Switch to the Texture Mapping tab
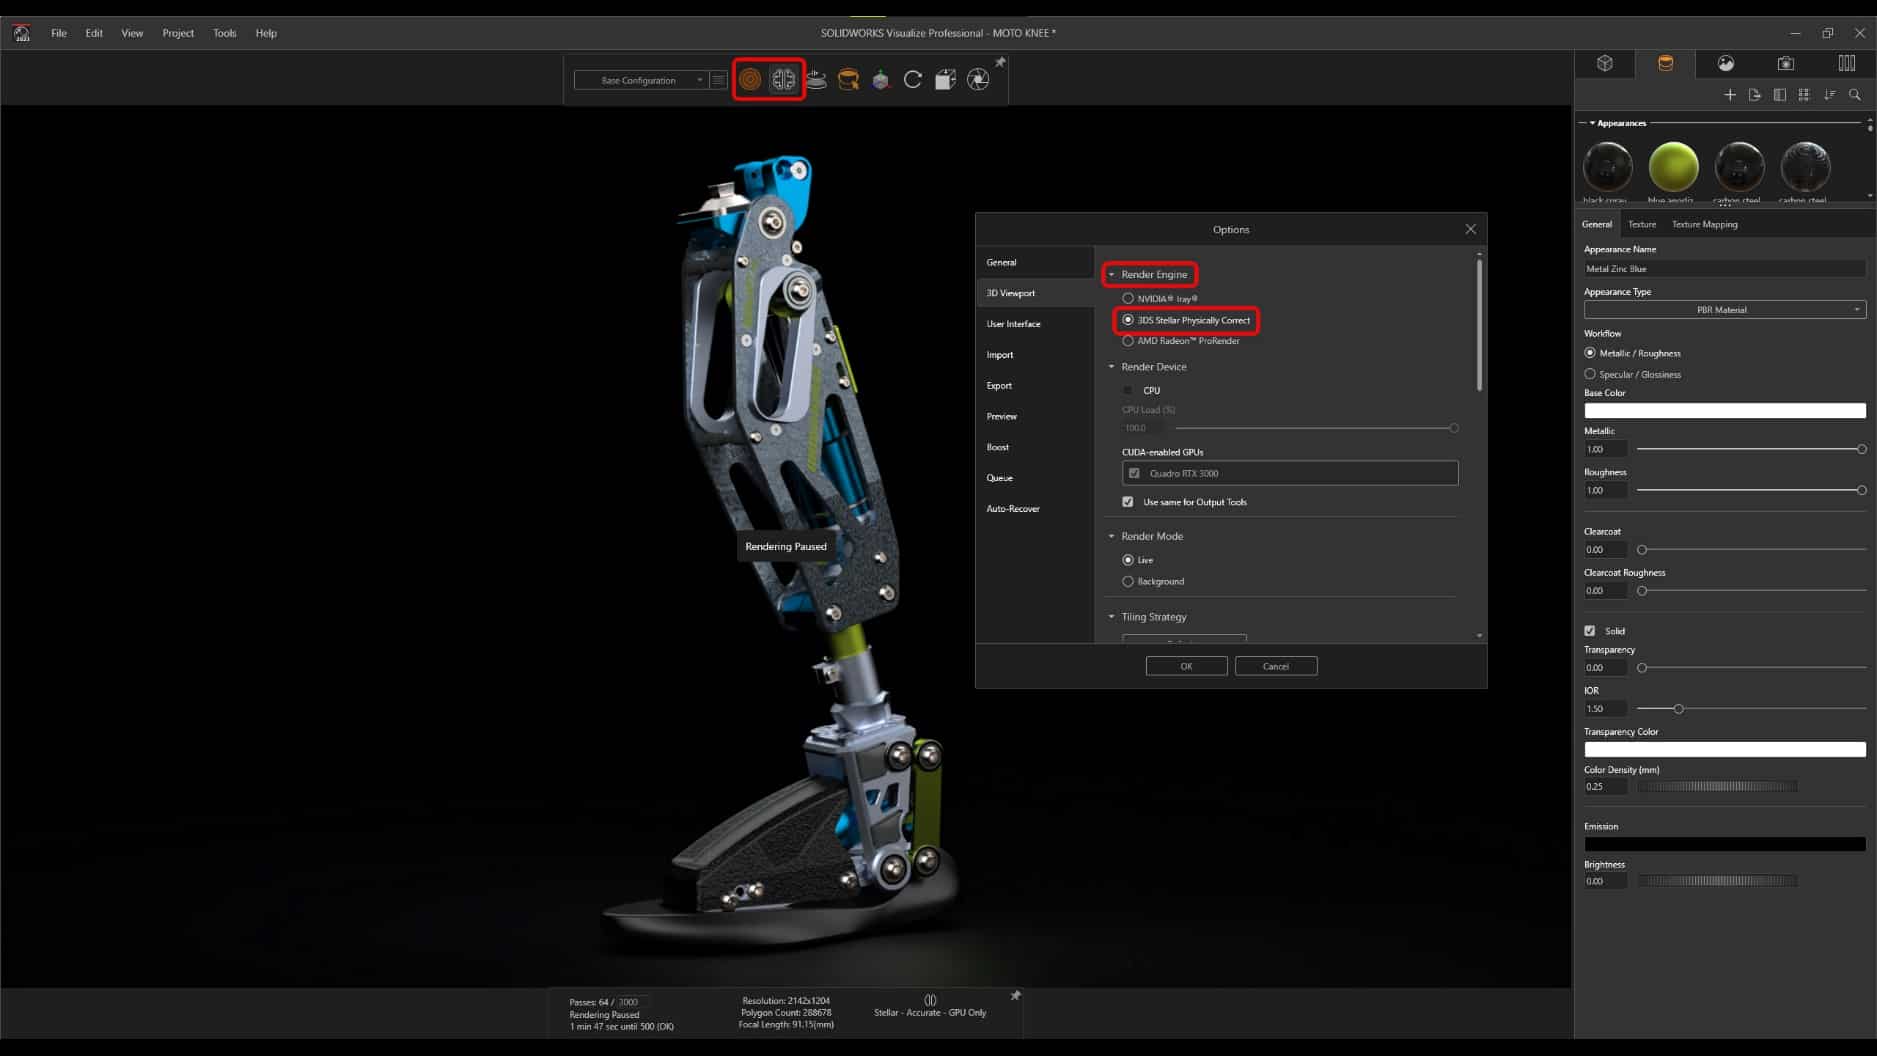The width and height of the screenshot is (1877, 1056). coord(1705,224)
